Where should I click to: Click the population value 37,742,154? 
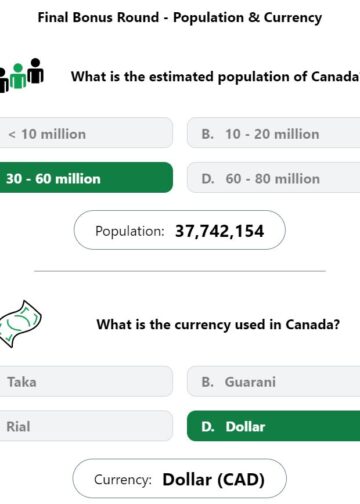pos(220,231)
